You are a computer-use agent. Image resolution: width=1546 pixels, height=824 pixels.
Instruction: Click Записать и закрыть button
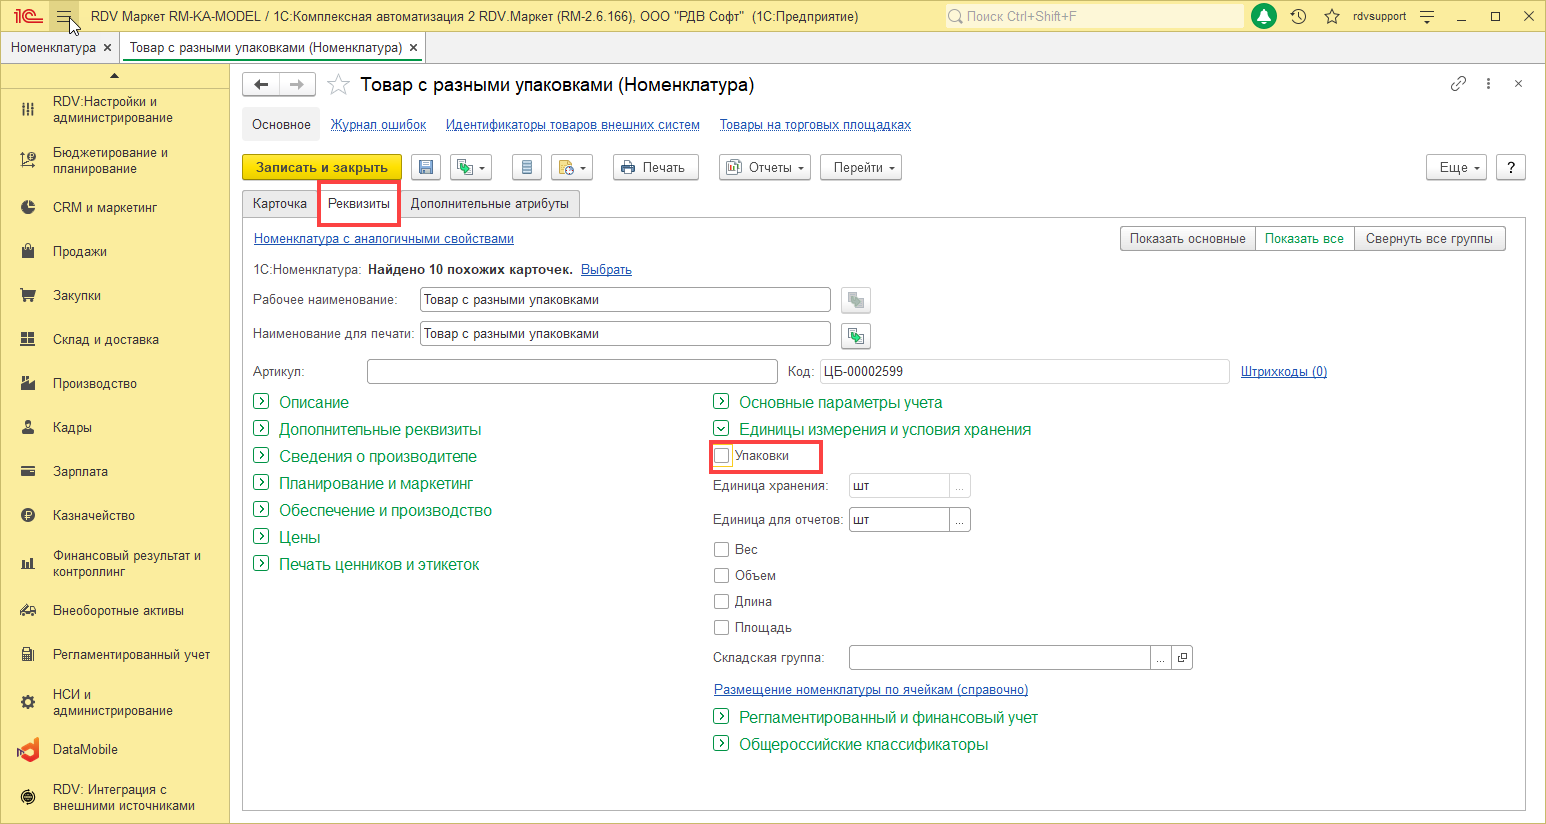click(321, 167)
